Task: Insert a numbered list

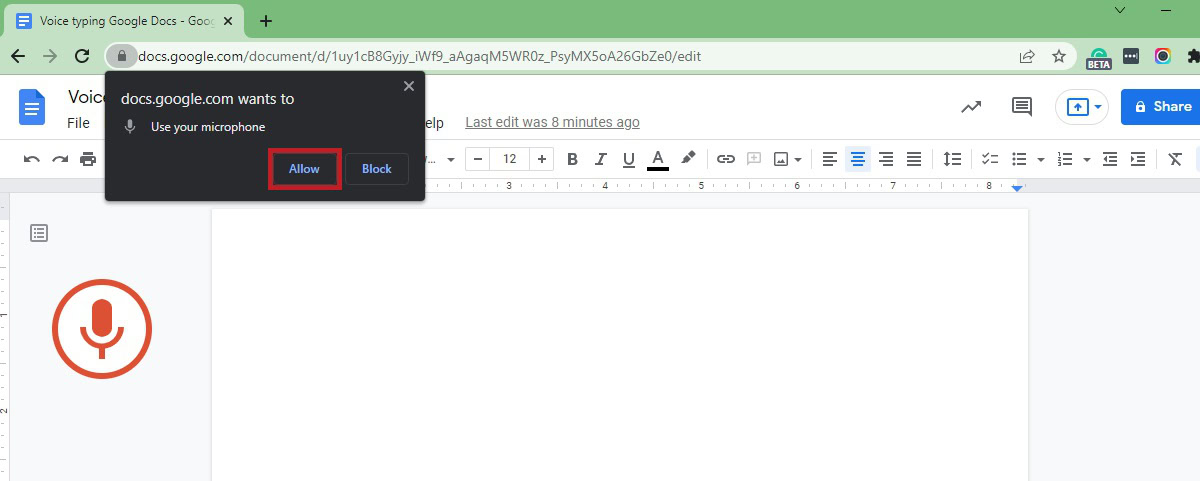Action: 1066,159
